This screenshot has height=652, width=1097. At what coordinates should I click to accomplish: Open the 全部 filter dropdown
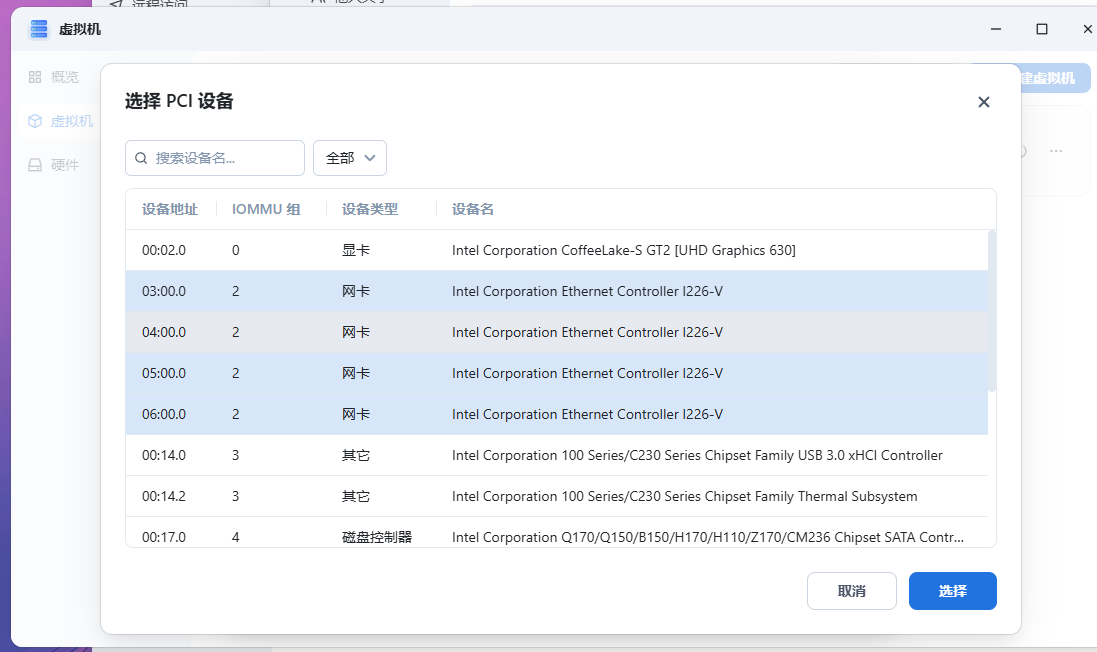350,158
